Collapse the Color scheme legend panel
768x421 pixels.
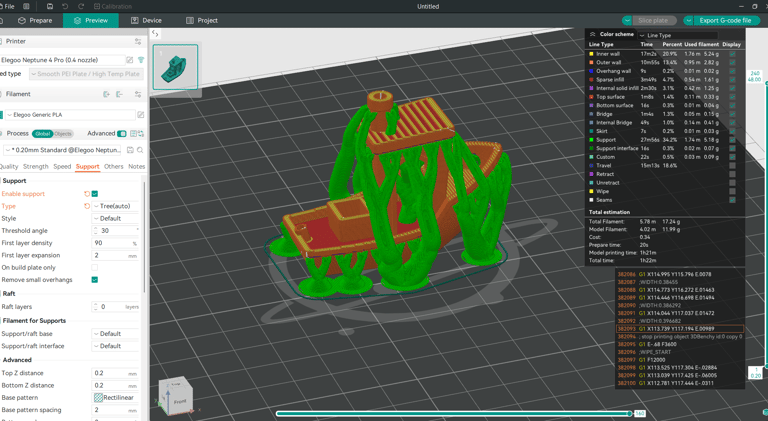tap(593, 34)
